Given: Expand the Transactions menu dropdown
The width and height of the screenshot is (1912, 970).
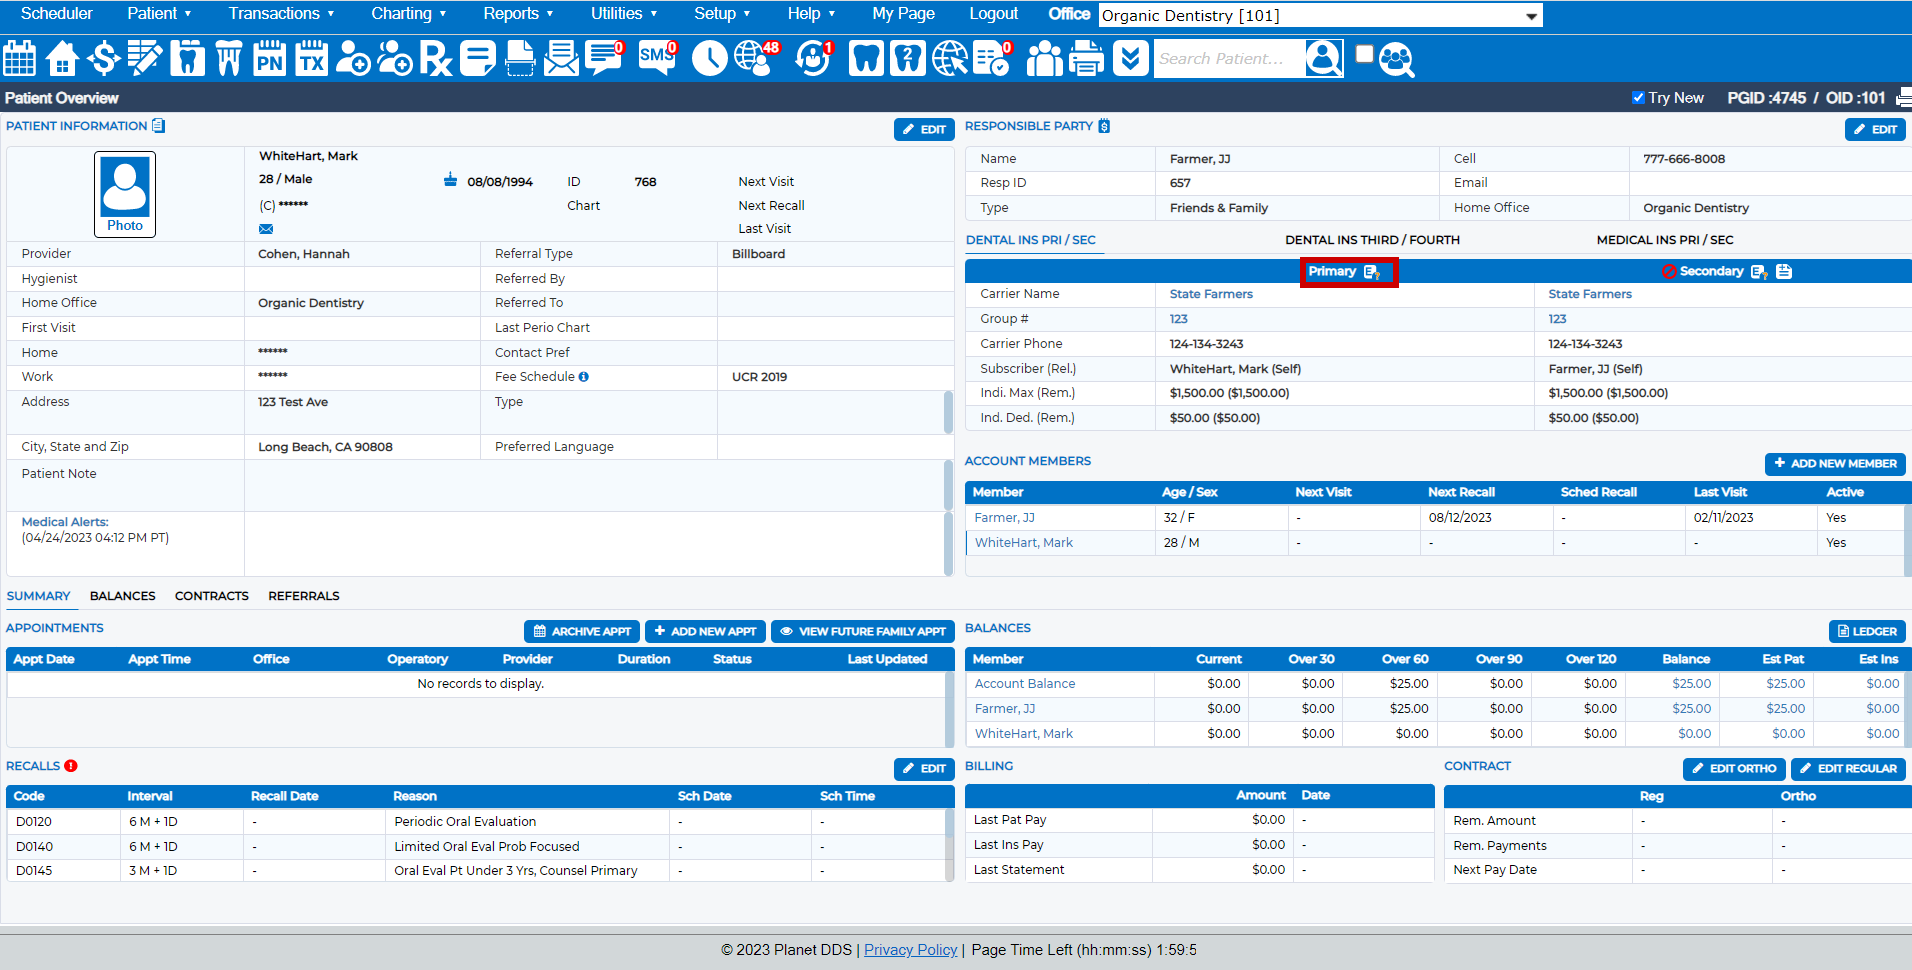Looking at the screenshot, I should pyautogui.click(x=281, y=14).
